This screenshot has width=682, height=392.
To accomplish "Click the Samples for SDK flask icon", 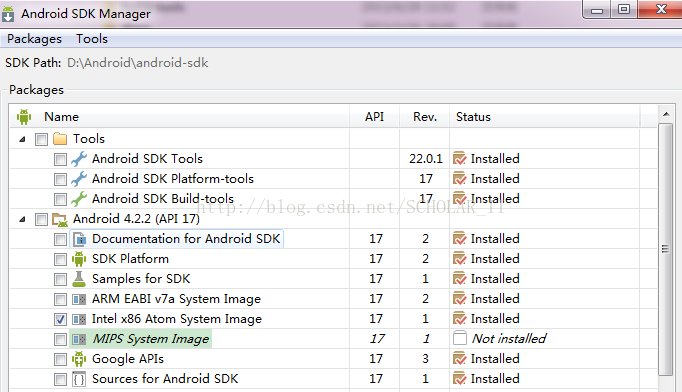I will point(79,279).
